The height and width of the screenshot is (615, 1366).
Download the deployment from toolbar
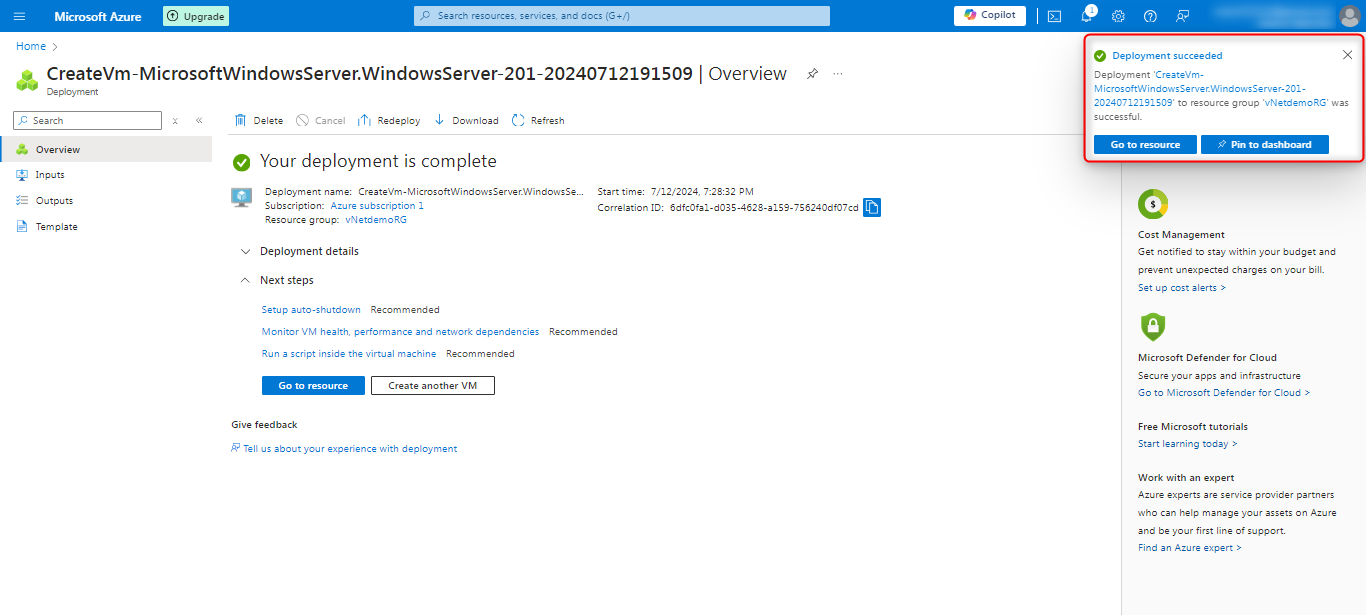(466, 120)
